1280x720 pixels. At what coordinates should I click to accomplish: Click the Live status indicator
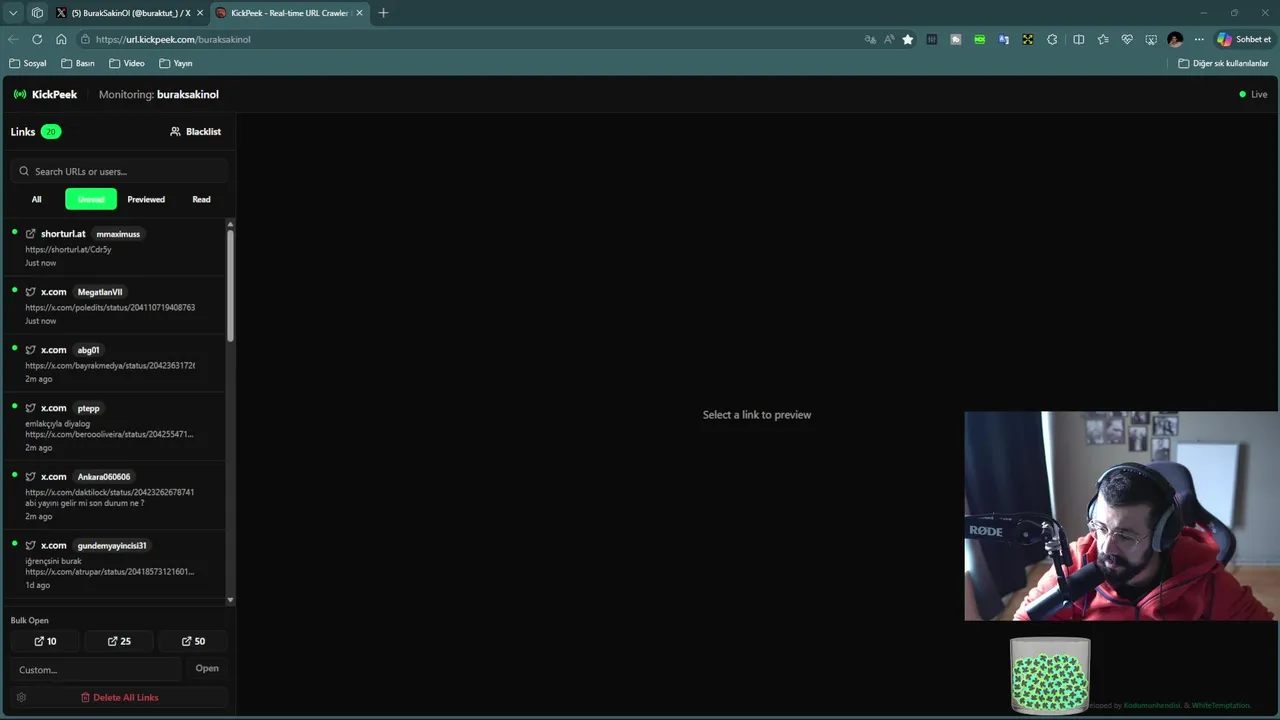tap(1253, 94)
